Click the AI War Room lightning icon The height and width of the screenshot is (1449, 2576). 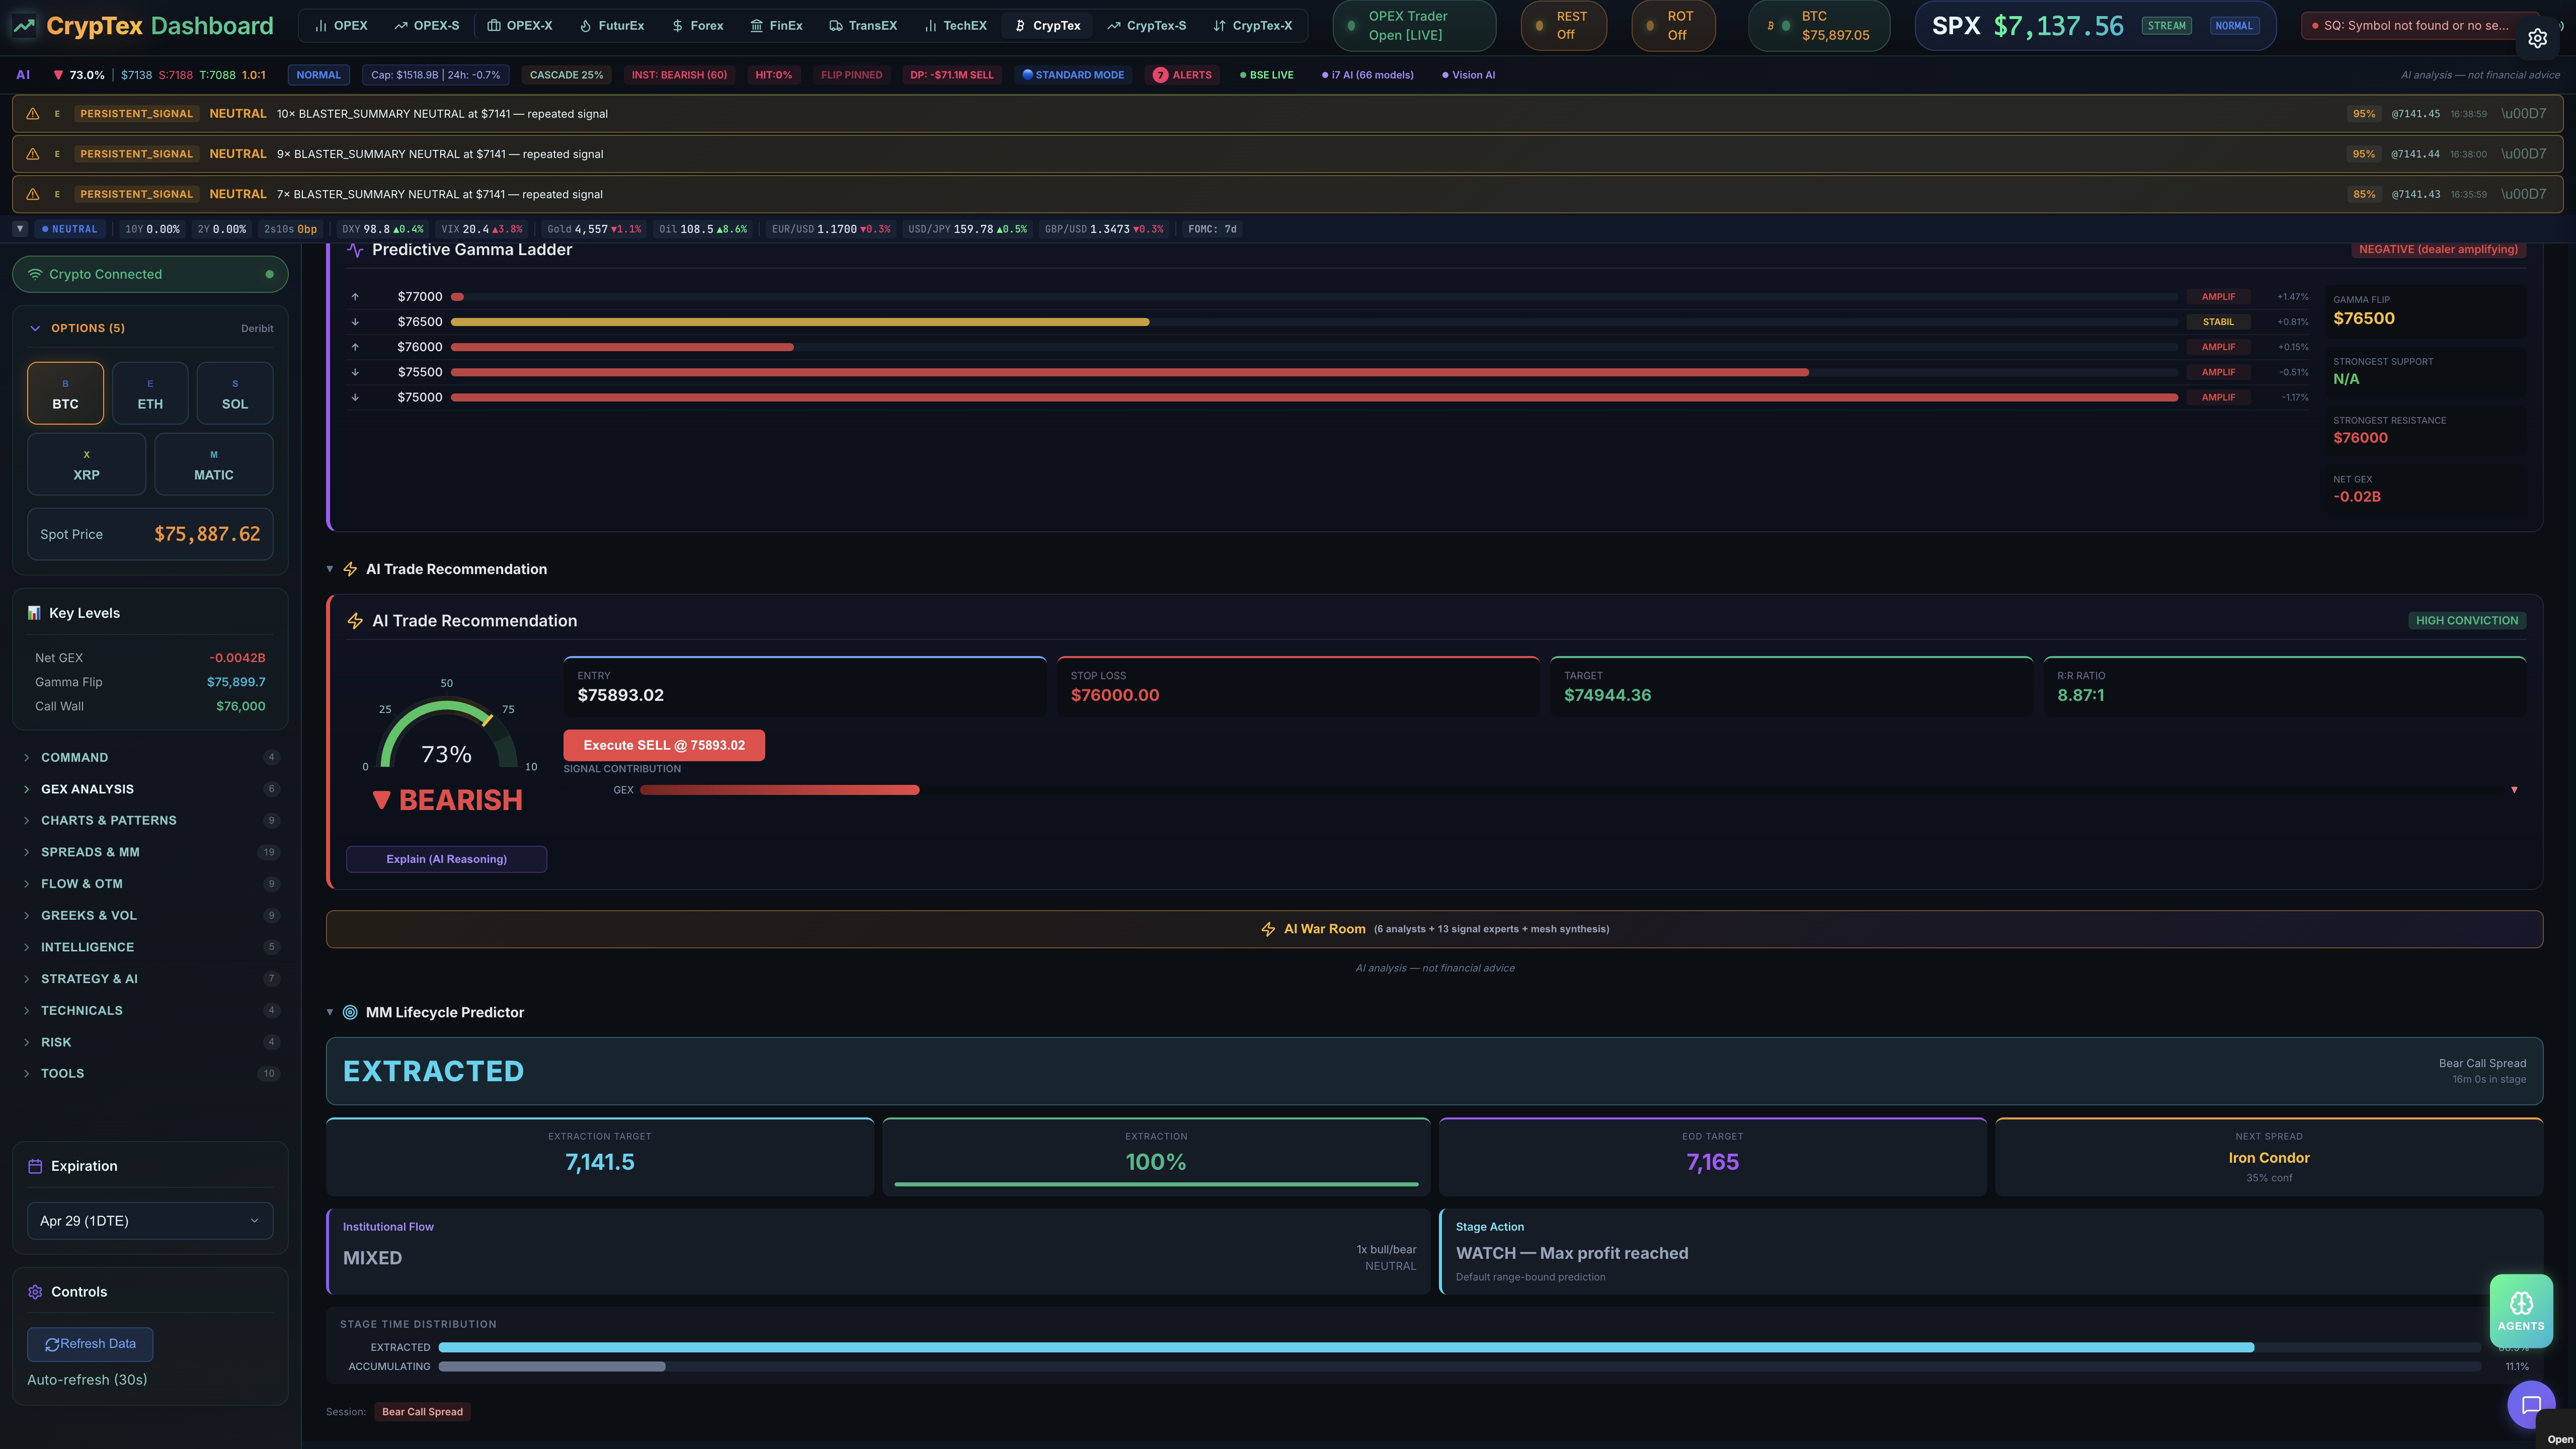(1268, 929)
